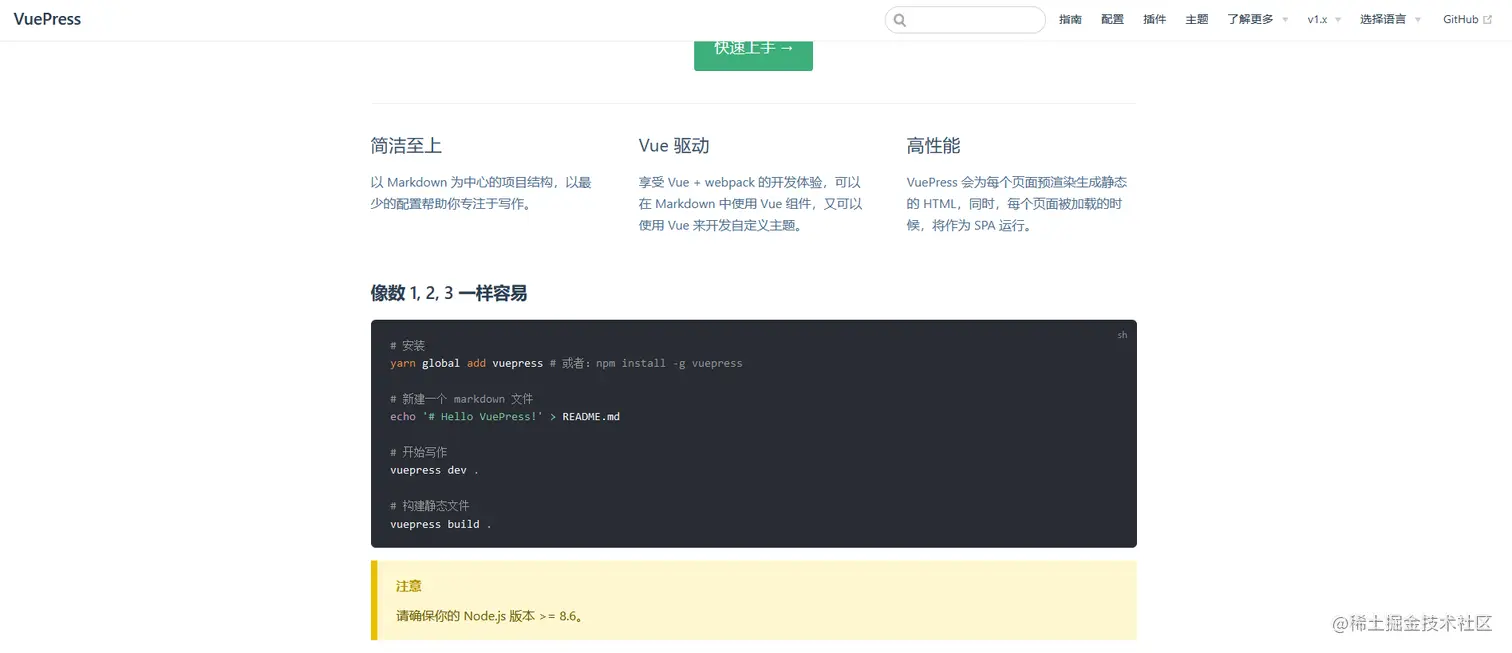Click the Markdown 为中心 description paragraph
The image size is (1512, 653).
click(481, 193)
